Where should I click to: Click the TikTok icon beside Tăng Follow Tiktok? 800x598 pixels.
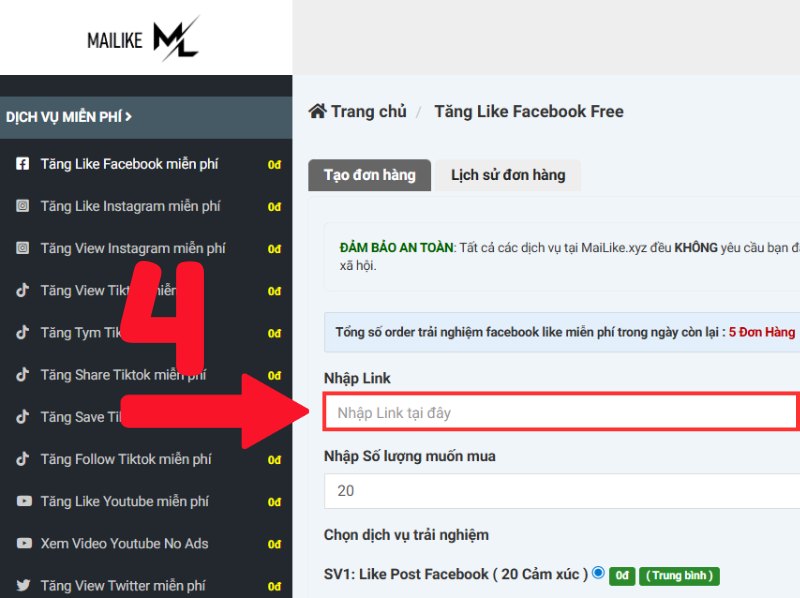click(22, 459)
